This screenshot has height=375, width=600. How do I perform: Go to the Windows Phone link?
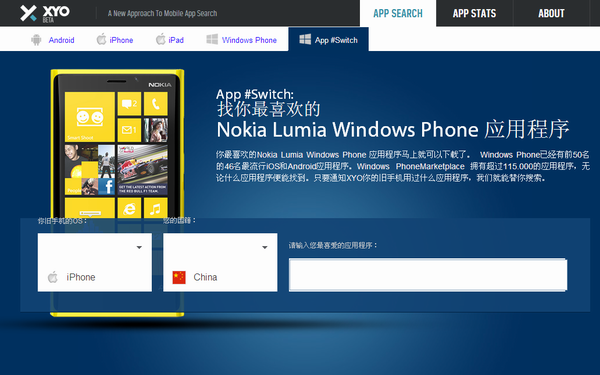pos(249,40)
